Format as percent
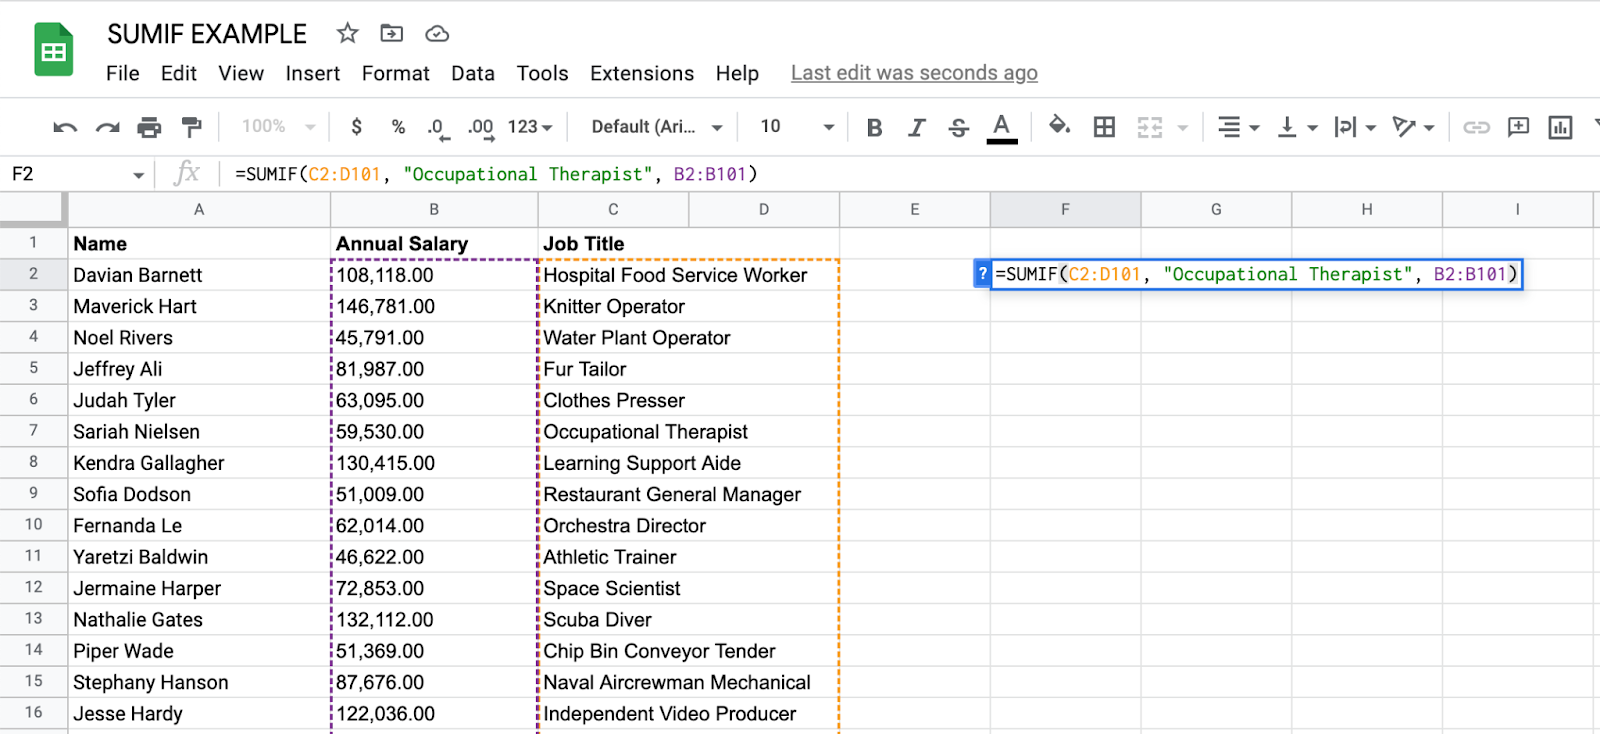This screenshot has width=1600, height=734. click(x=398, y=127)
